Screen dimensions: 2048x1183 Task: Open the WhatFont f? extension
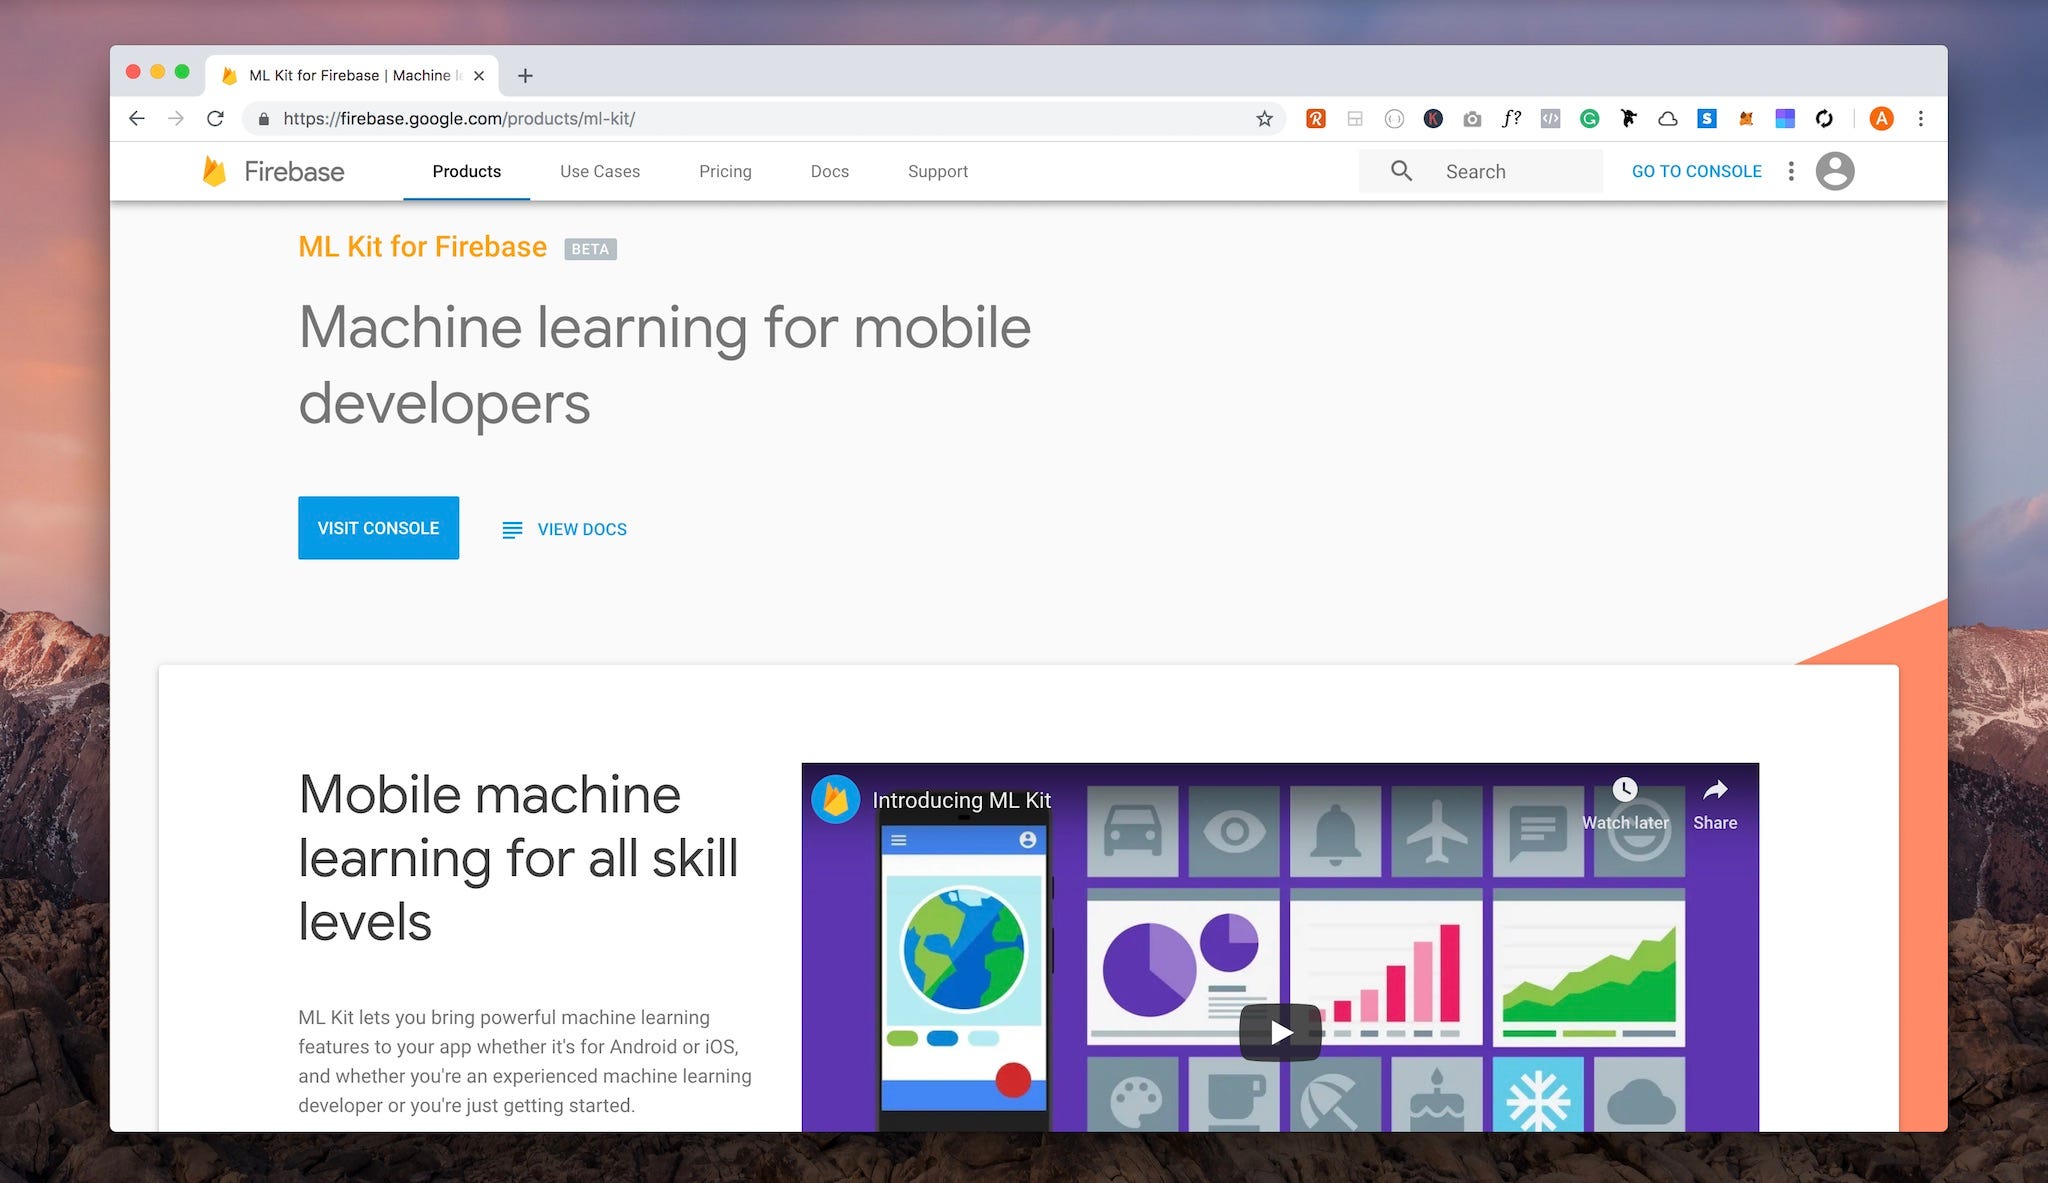click(1511, 119)
